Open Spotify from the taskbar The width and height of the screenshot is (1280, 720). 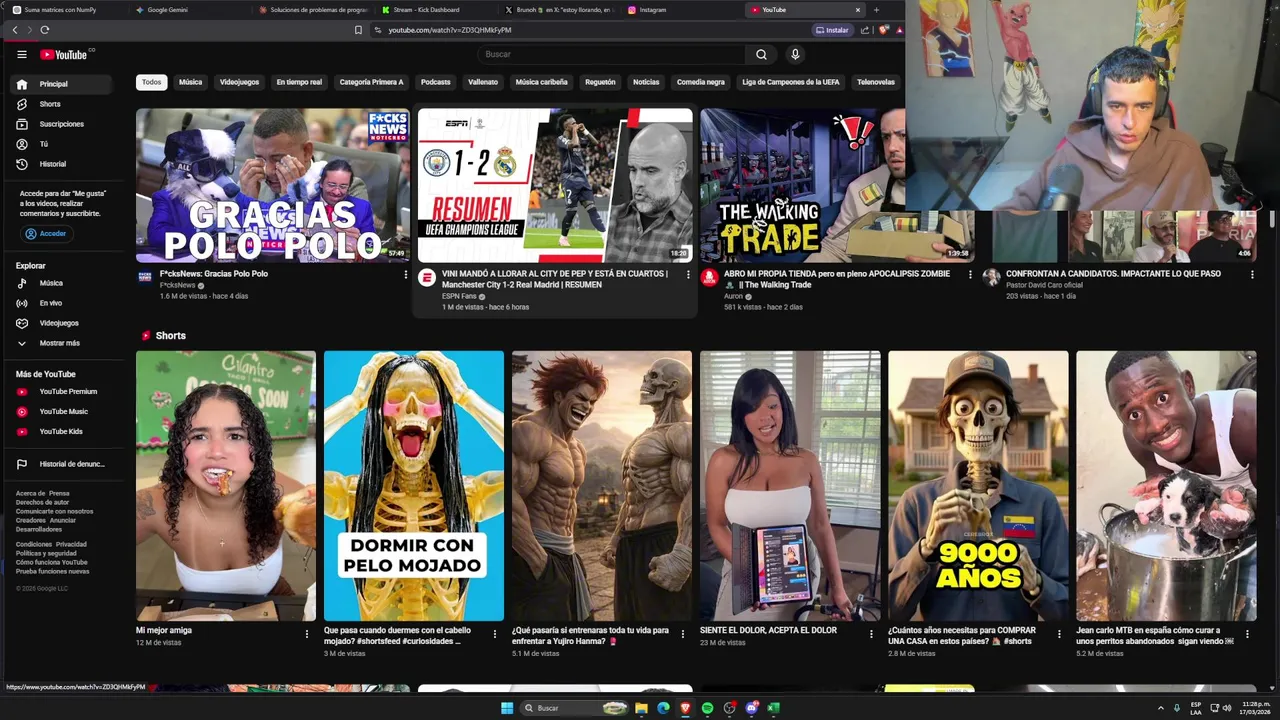(x=707, y=708)
